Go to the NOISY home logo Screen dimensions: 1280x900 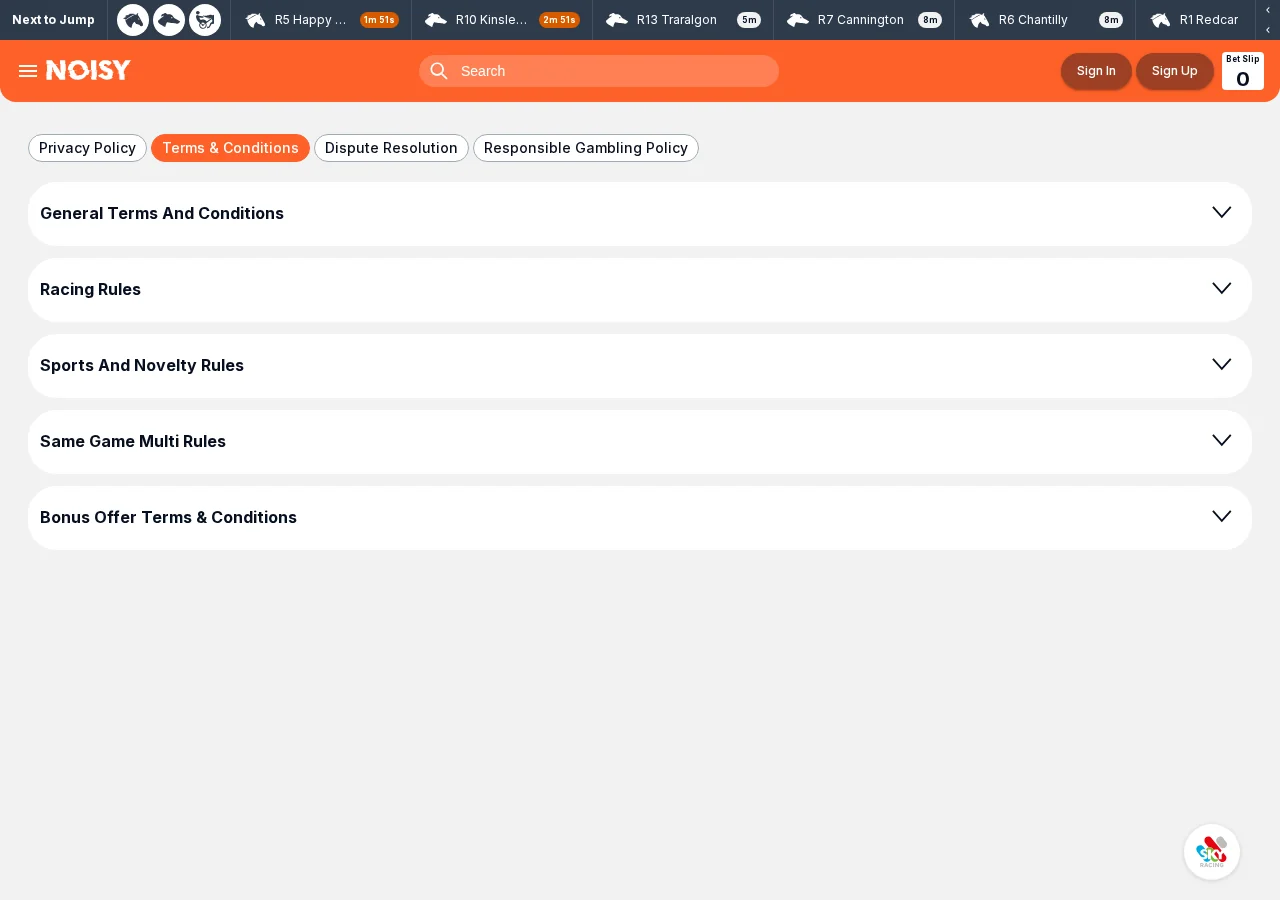pos(88,70)
